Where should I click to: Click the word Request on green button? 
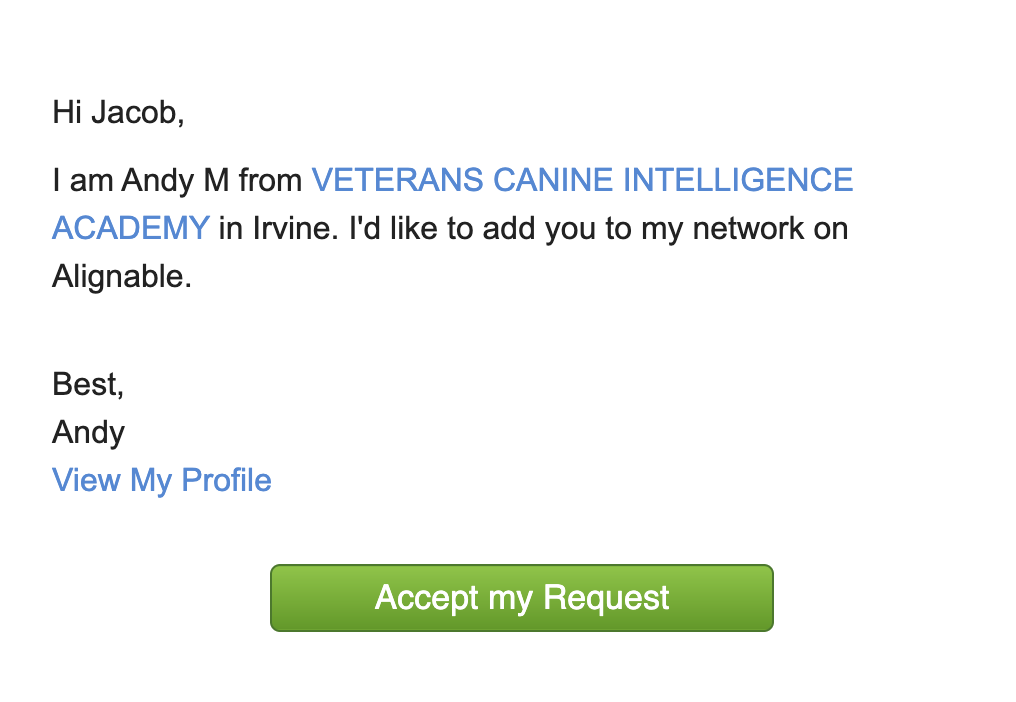606,598
